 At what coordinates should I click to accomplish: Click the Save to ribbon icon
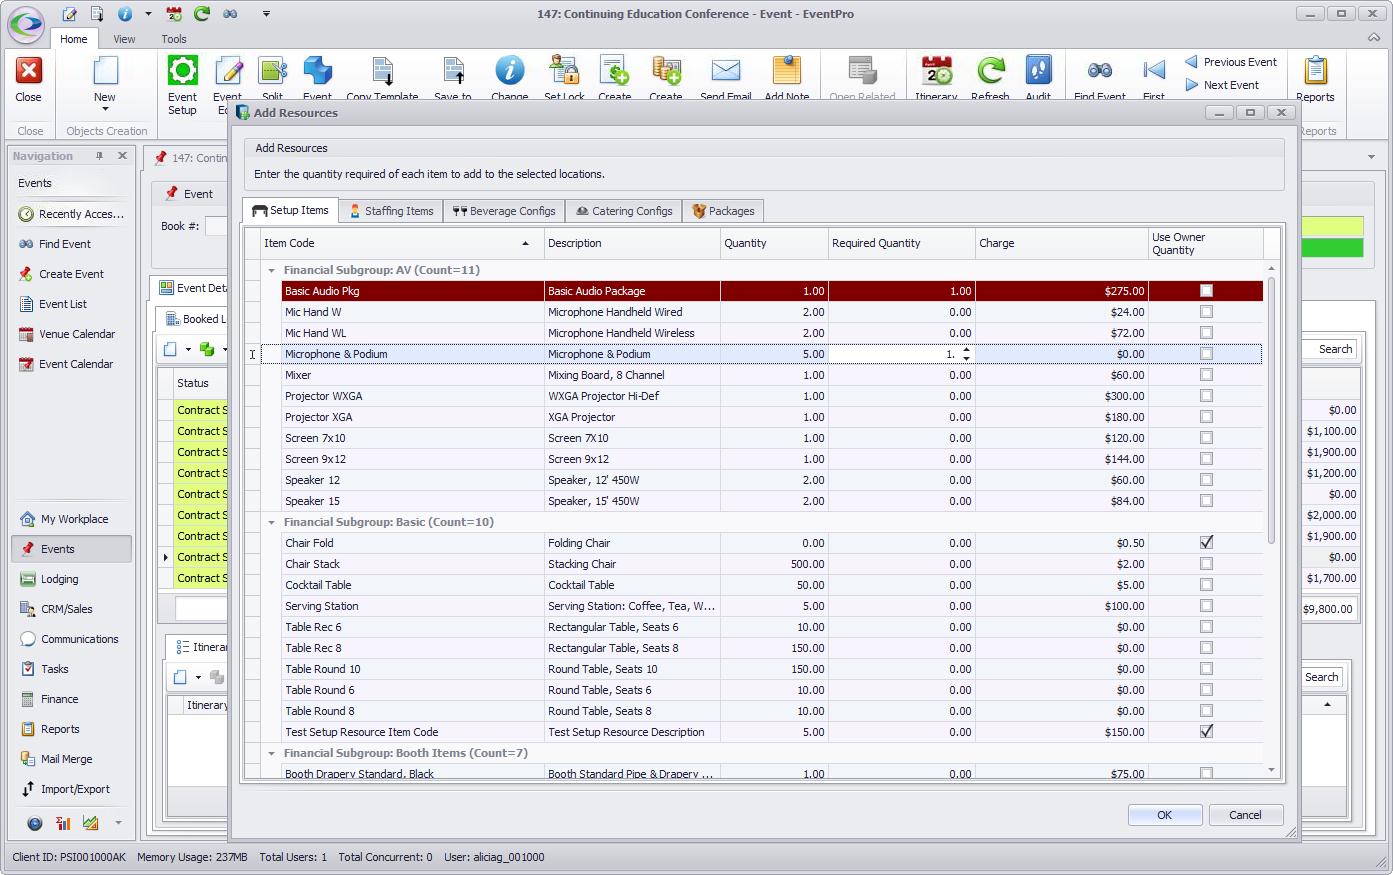pyautogui.click(x=453, y=71)
